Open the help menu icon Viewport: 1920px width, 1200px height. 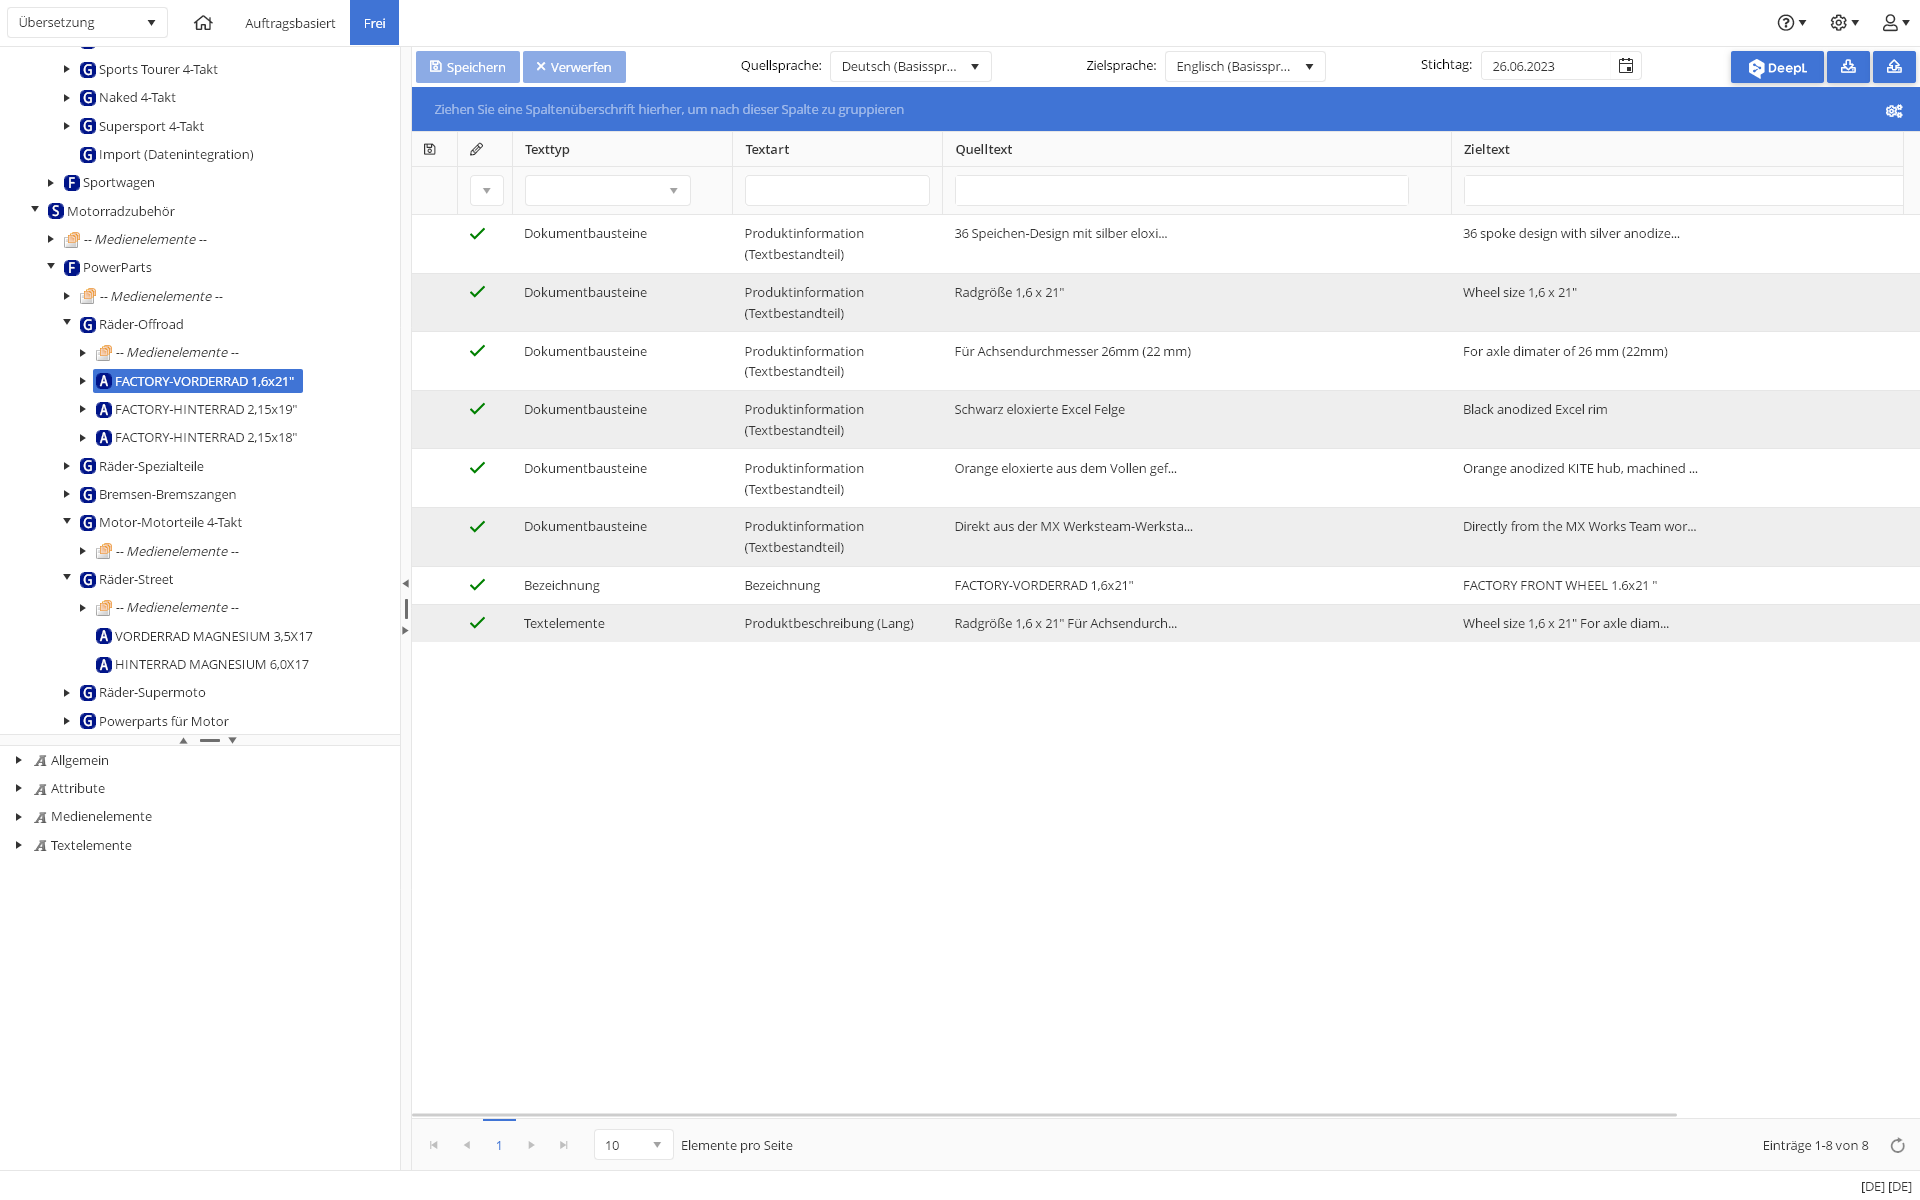[1791, 22]
